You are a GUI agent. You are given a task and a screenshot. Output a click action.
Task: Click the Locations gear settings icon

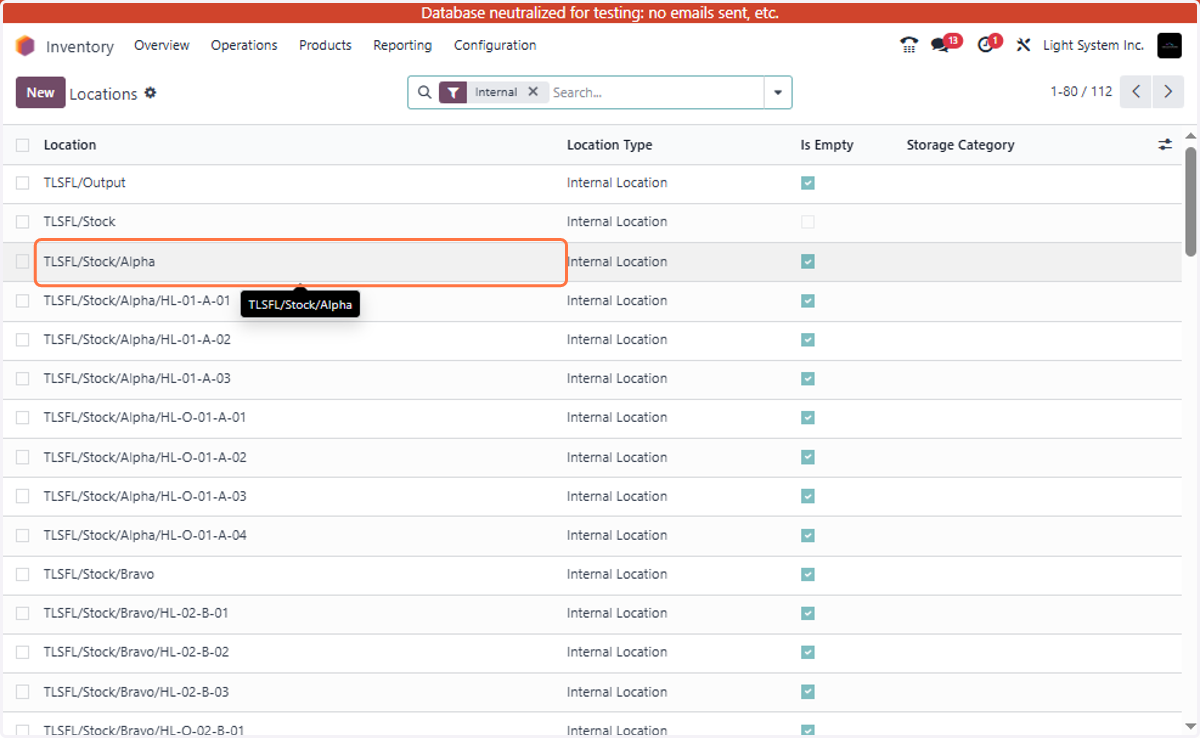(x=150, y=93)
